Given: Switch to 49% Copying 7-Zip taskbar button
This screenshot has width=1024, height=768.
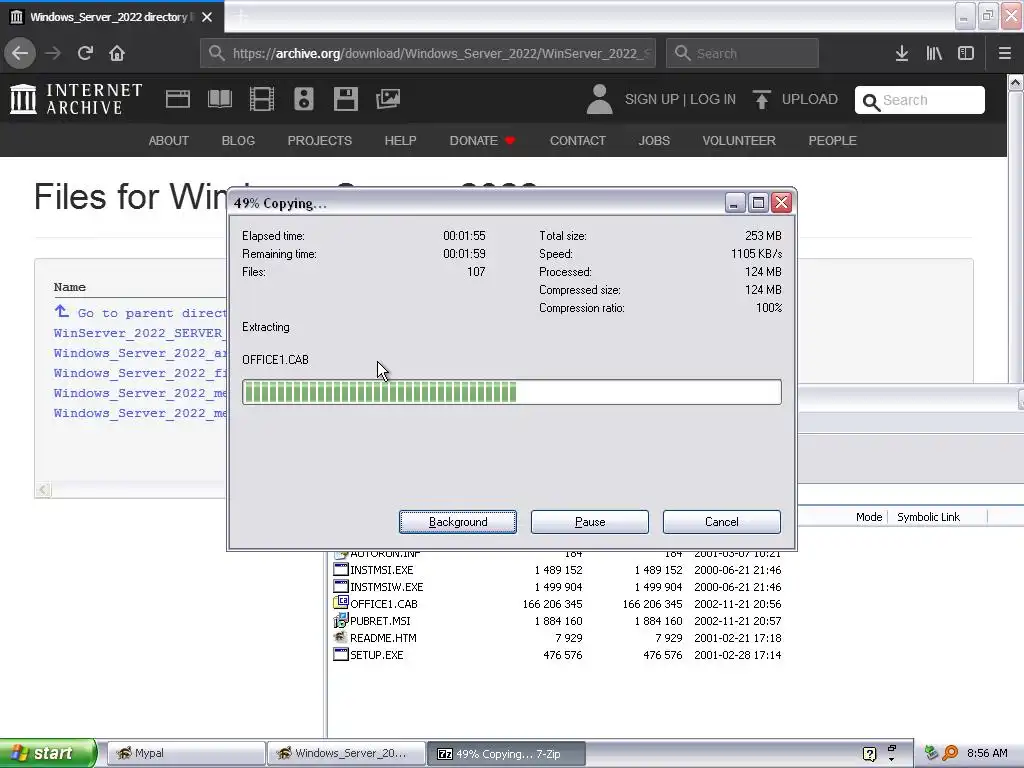Looking at the screenshot, I should [x=507, y=754].
